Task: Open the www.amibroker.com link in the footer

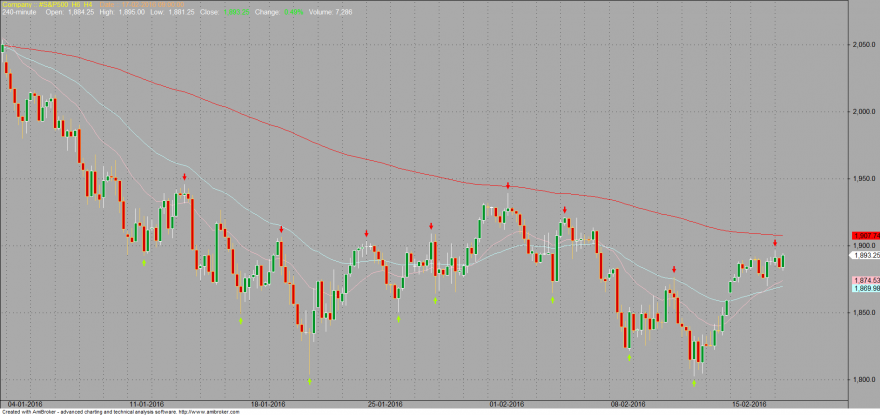Action: 209,412
